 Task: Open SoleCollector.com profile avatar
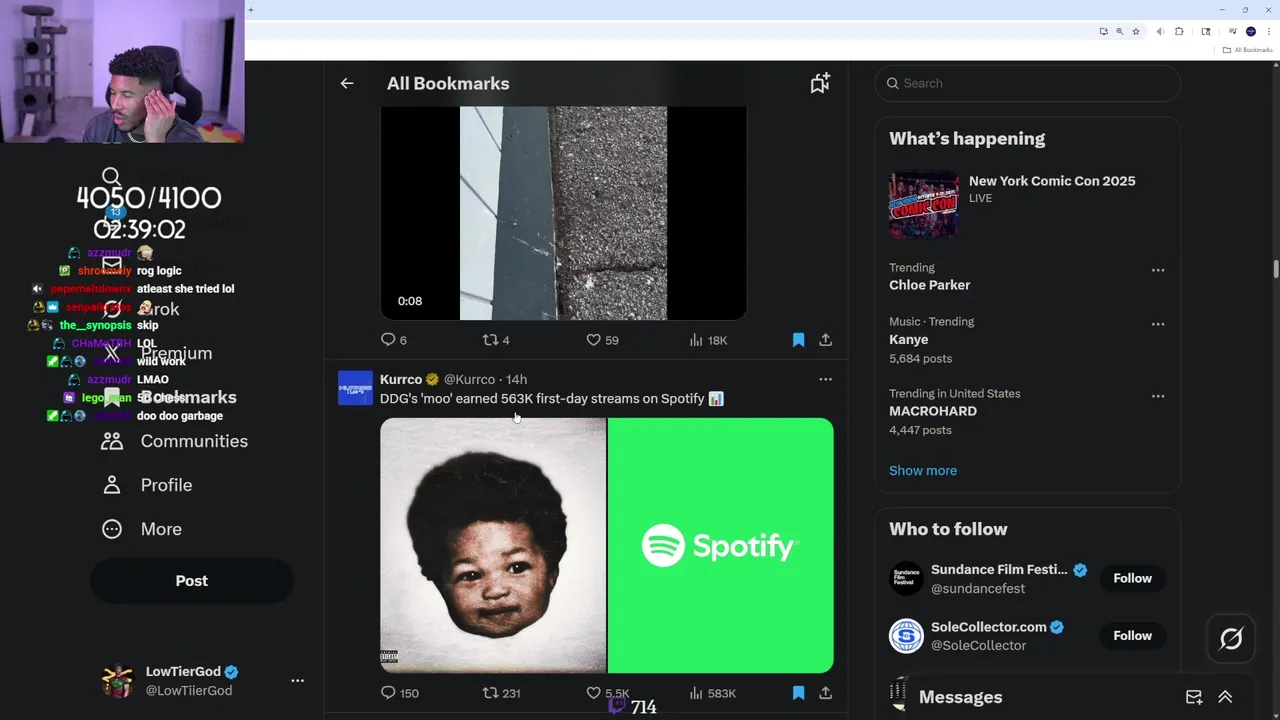[x=906, y=636]
